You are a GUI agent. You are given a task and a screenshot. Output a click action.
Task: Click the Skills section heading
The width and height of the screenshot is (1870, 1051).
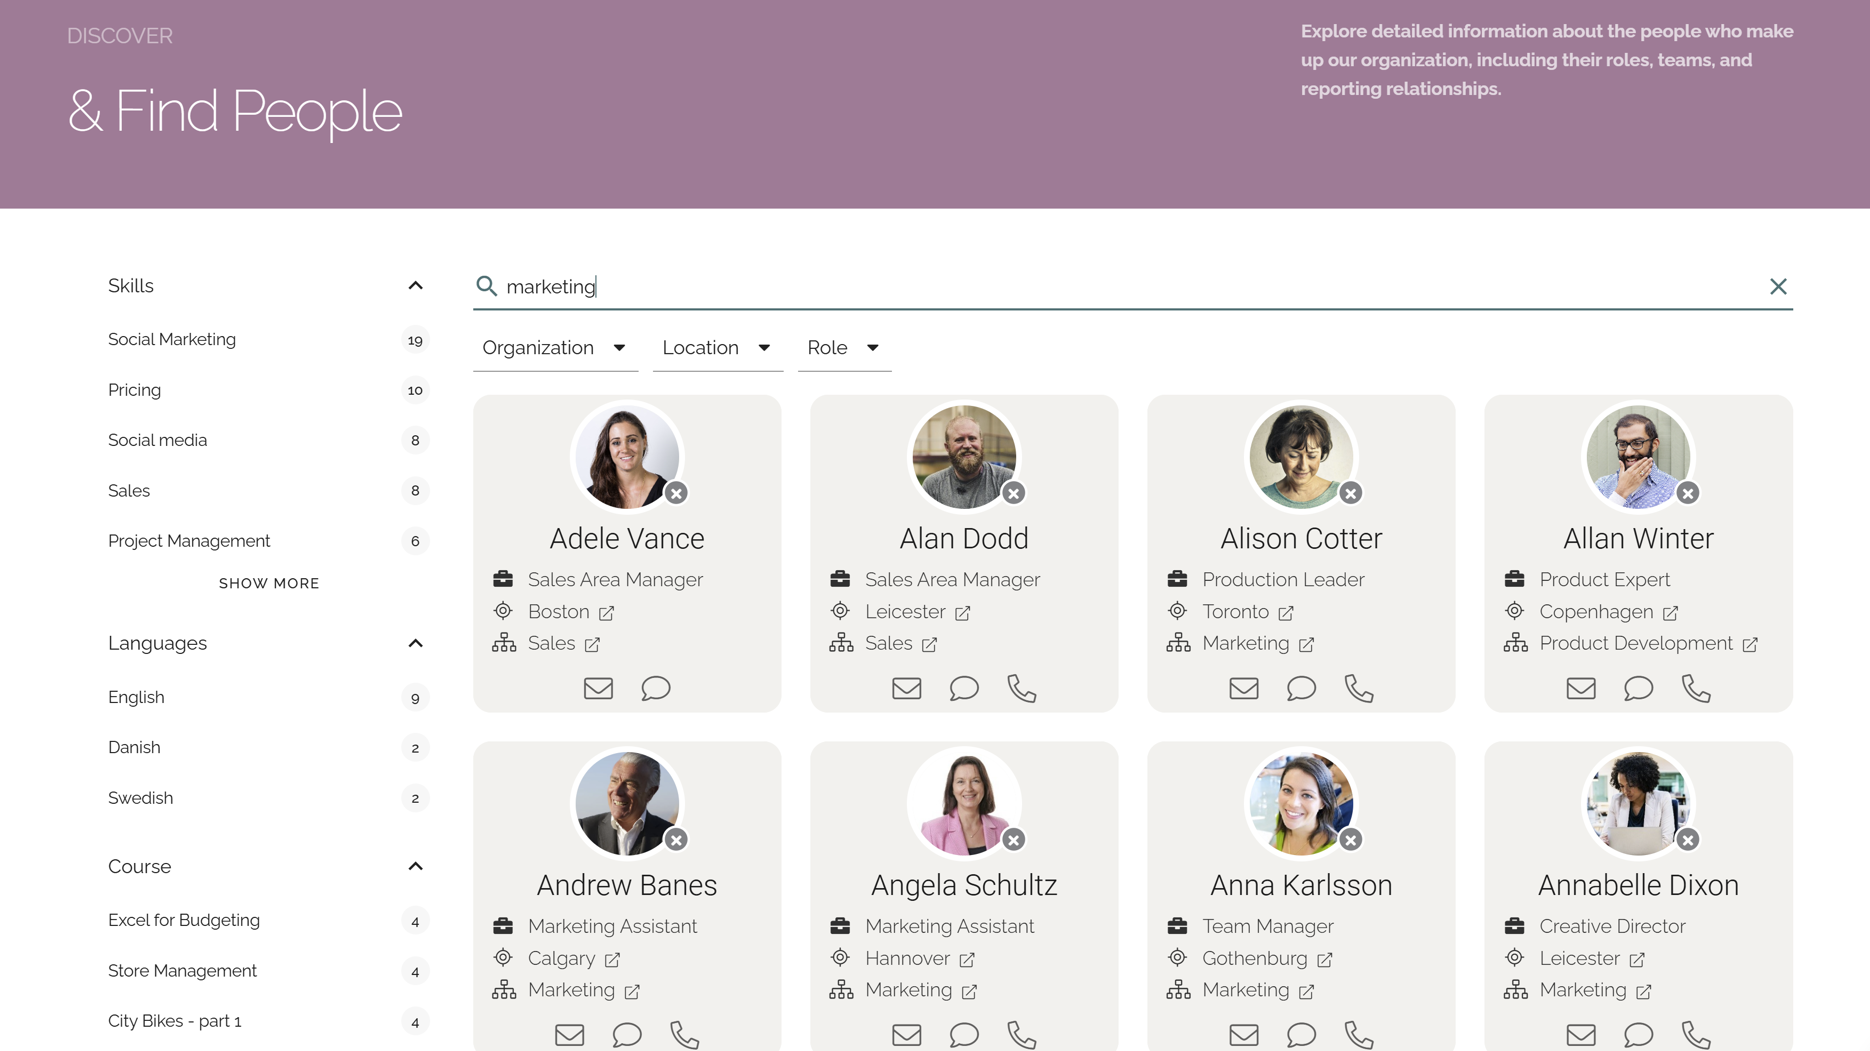click(x=131, y=286)
